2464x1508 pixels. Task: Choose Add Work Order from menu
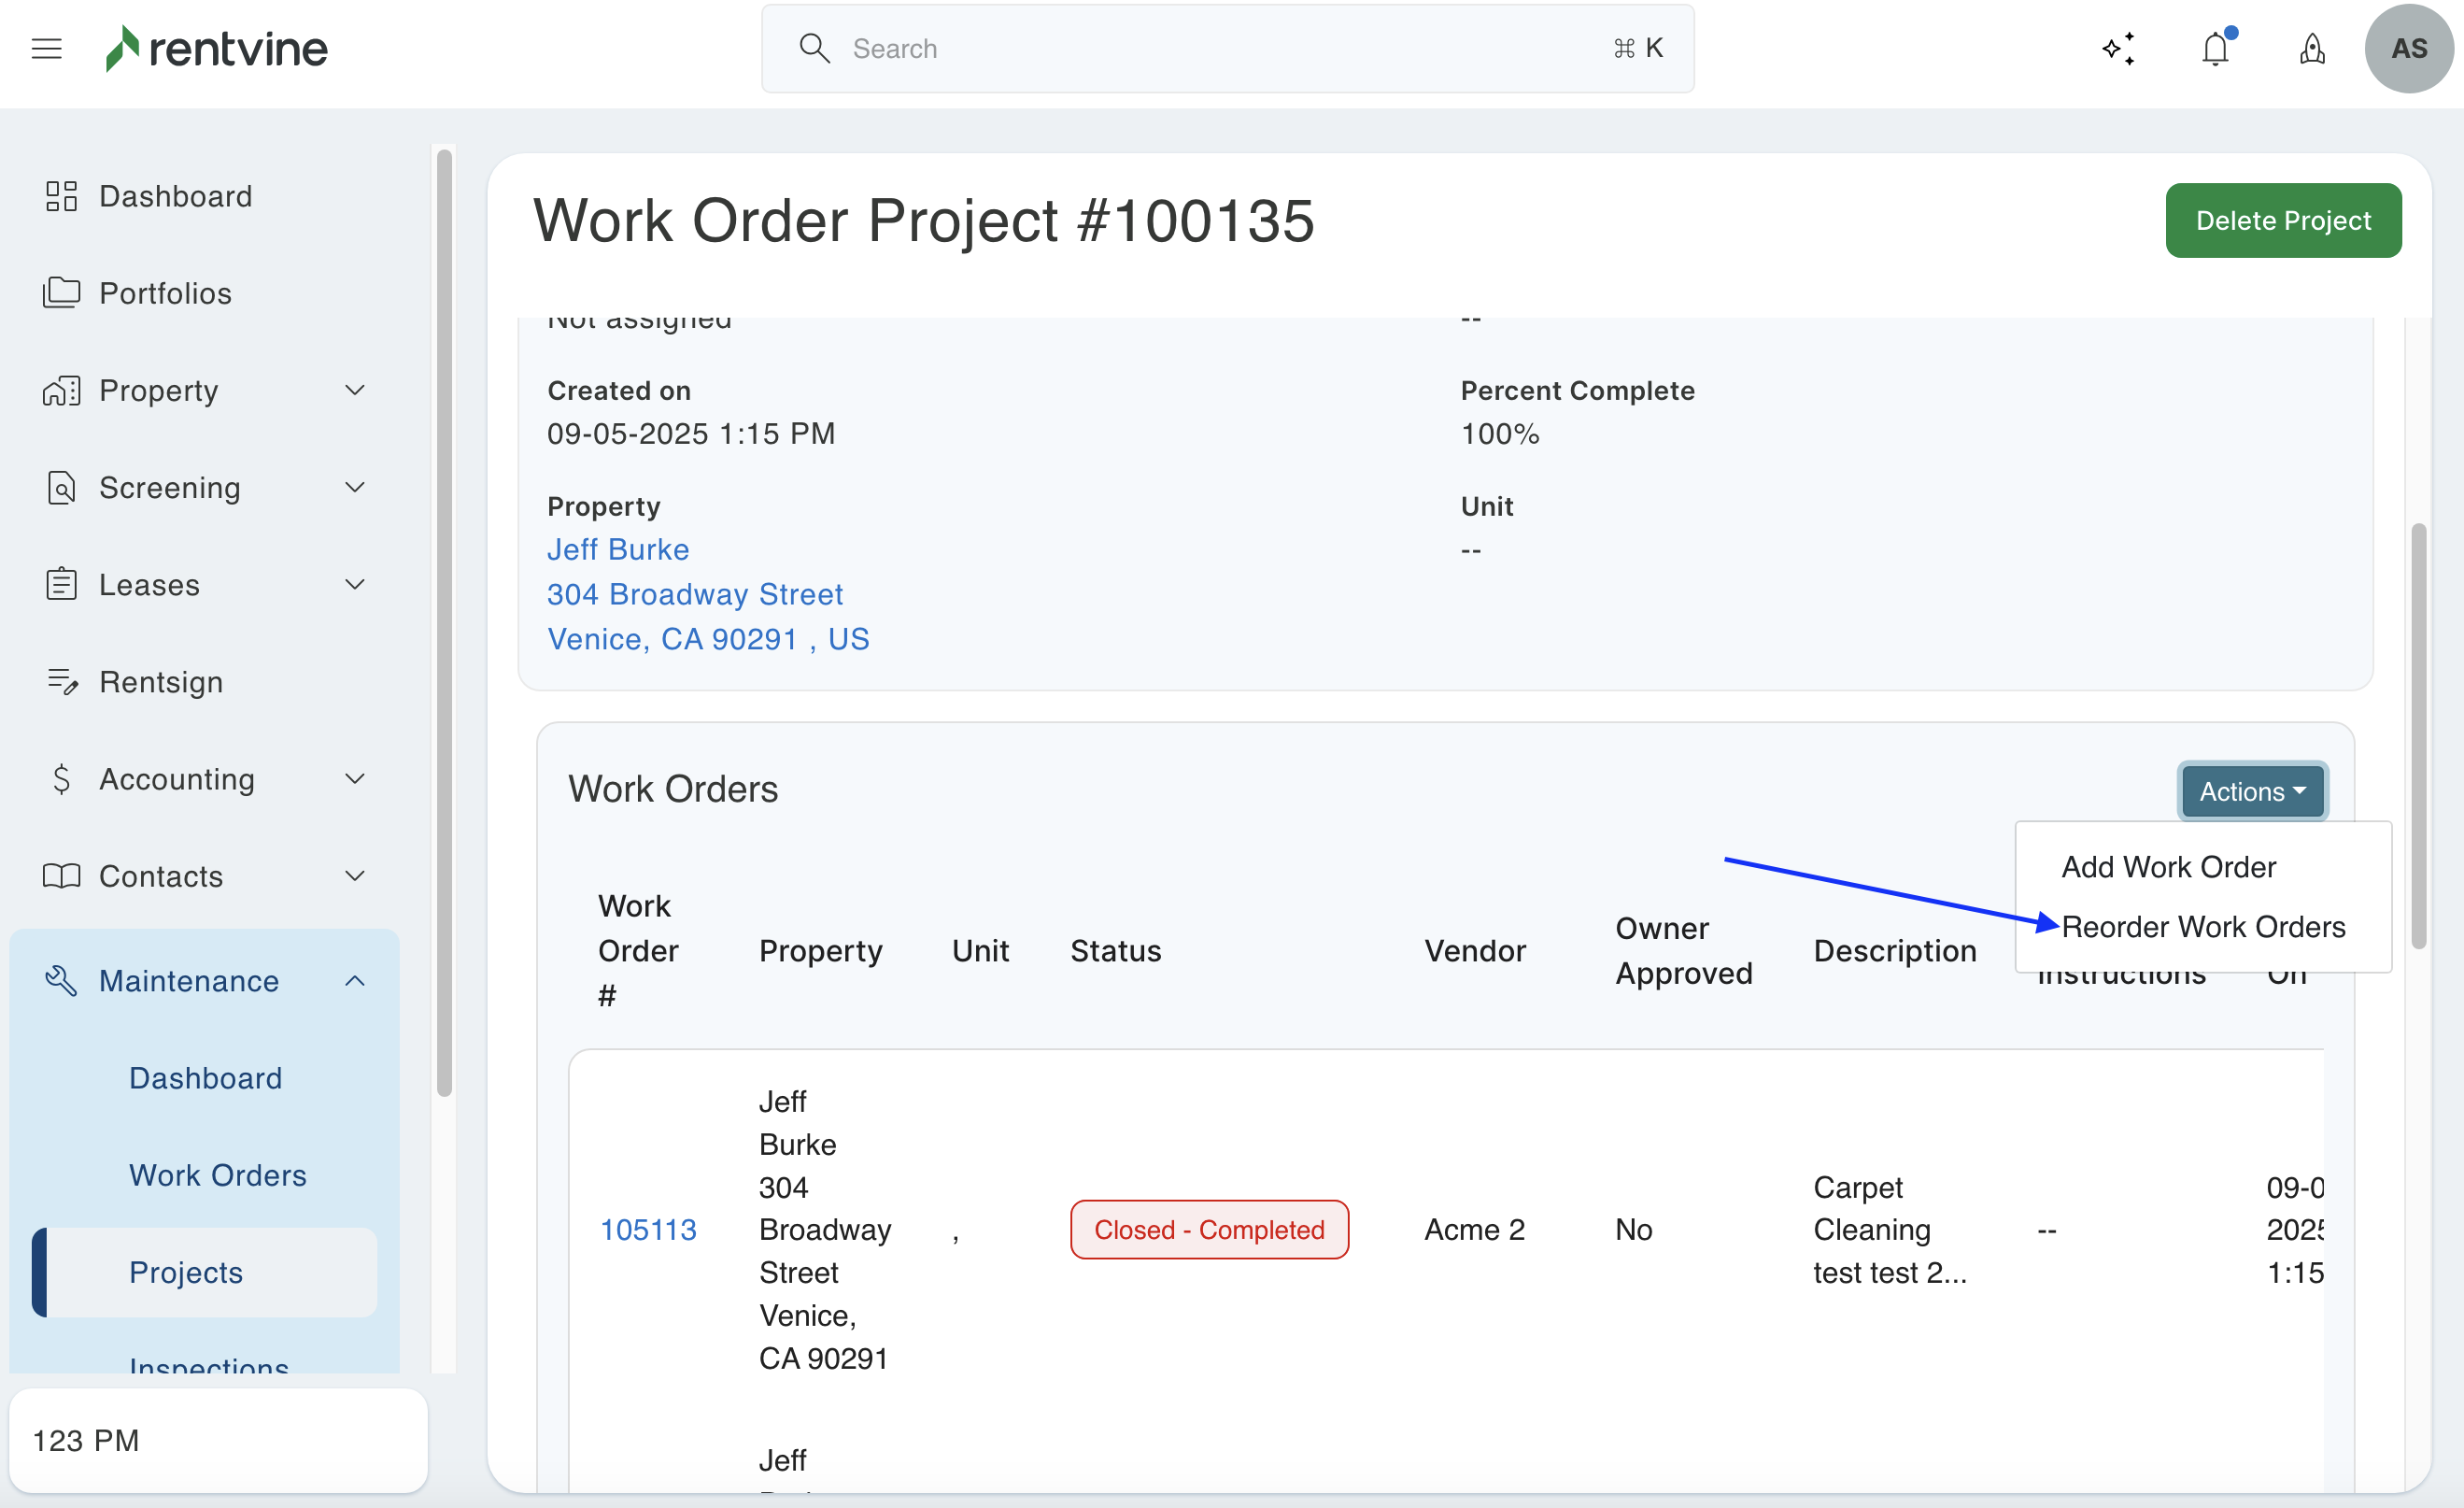pyautogui.click(x=2168, y=867)
